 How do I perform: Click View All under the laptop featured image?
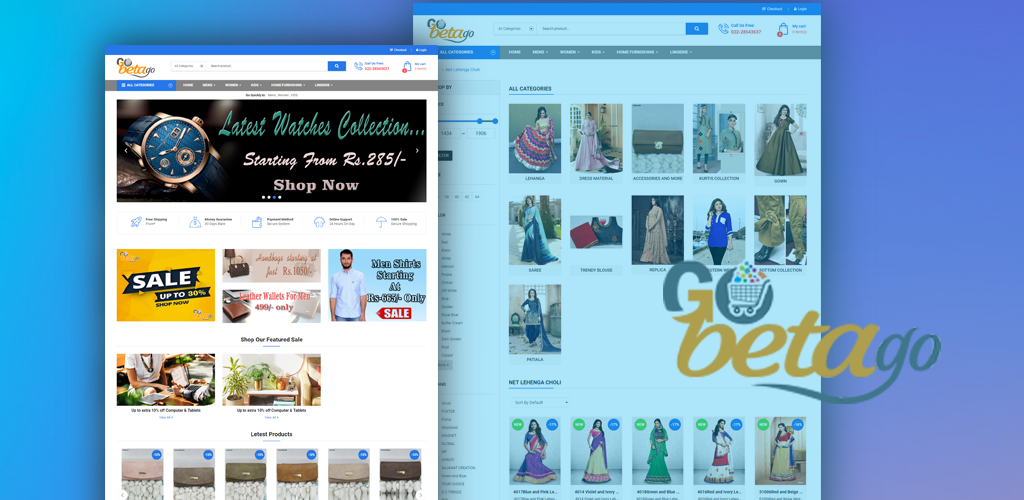(x=166, y=417)
